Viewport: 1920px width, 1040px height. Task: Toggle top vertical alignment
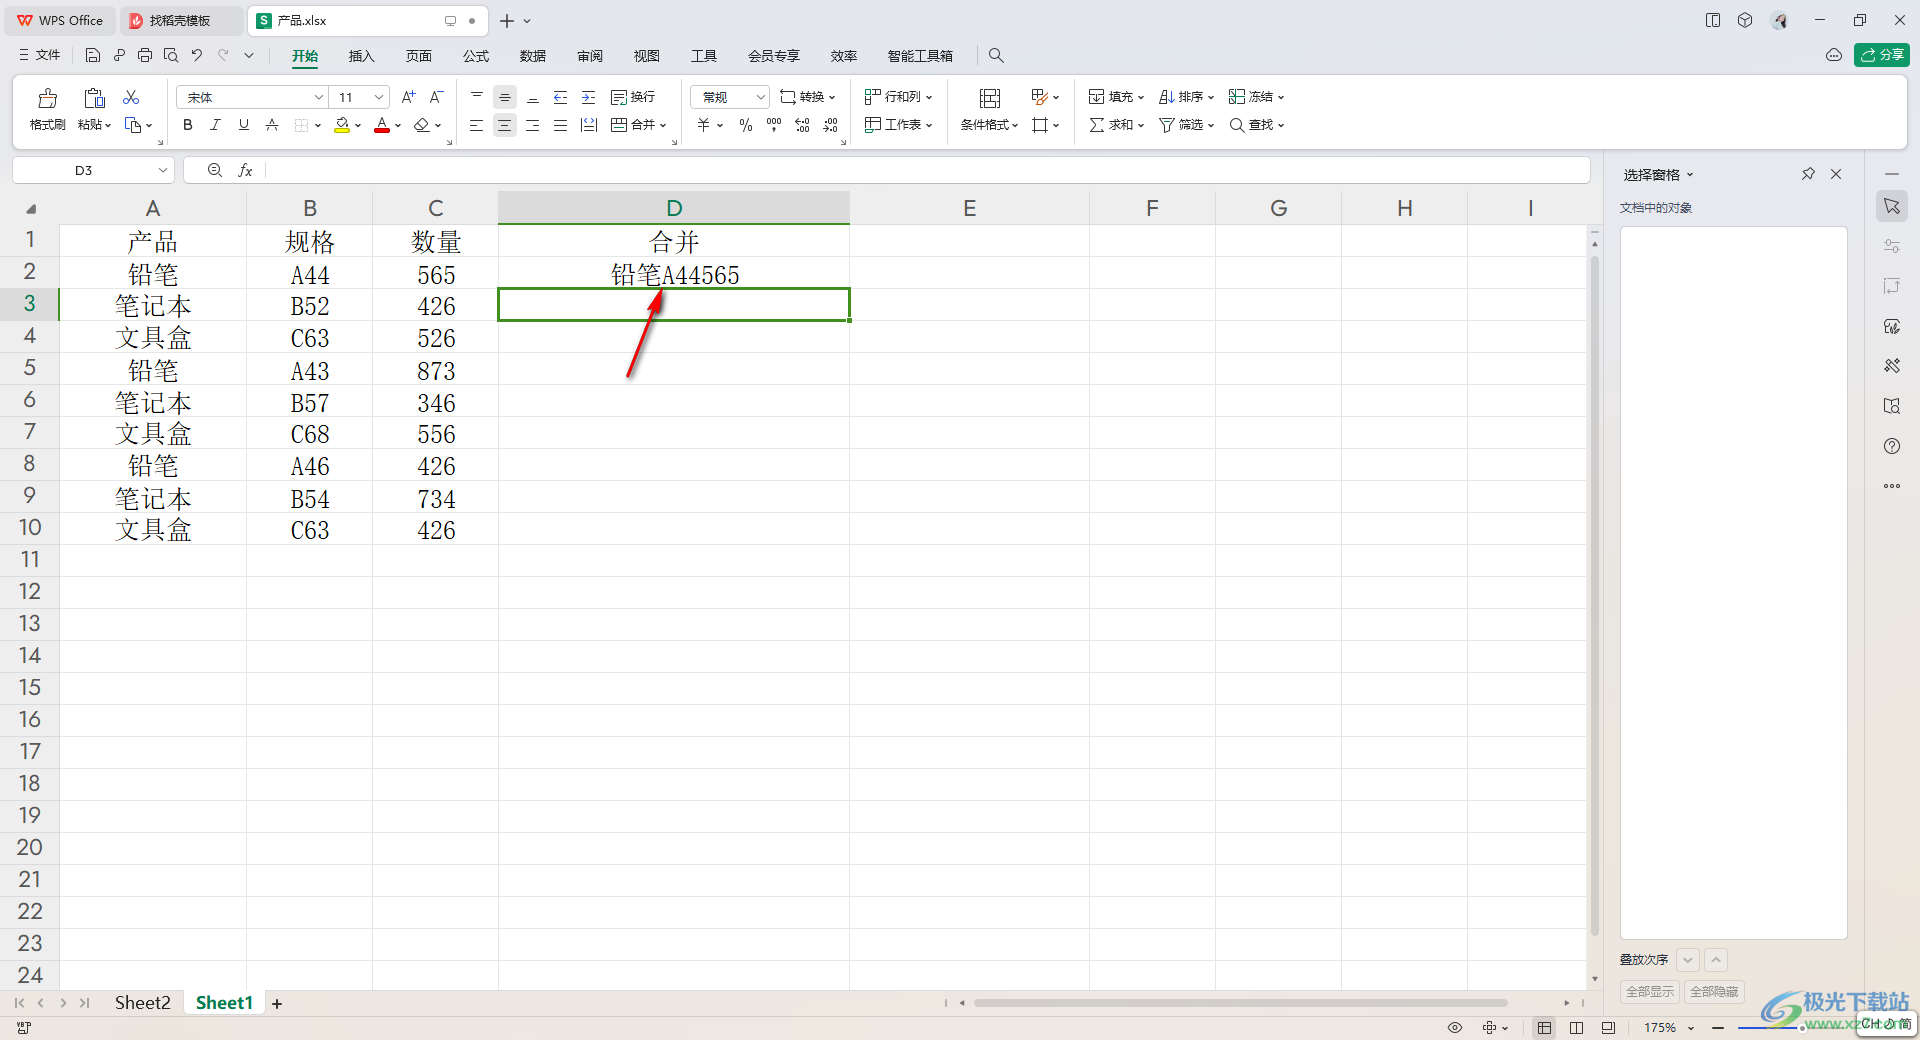click(477, 97)
